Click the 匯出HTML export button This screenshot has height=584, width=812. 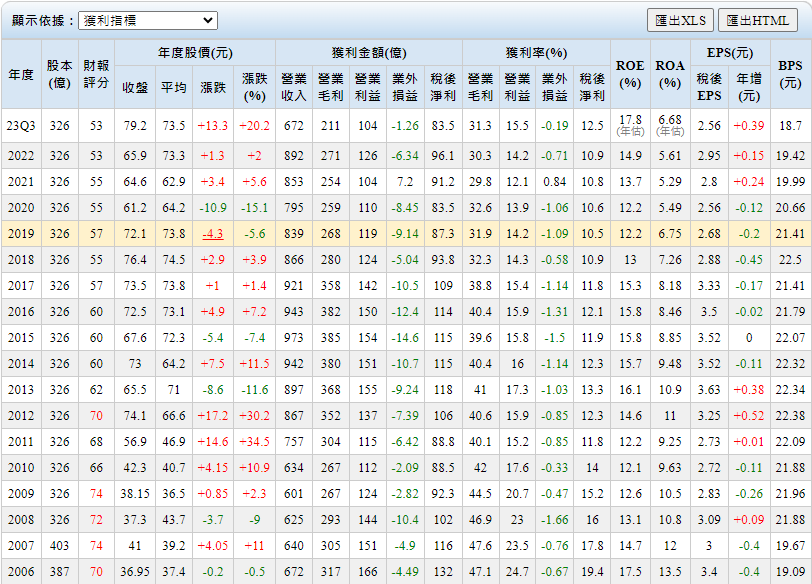coord(757,20)
